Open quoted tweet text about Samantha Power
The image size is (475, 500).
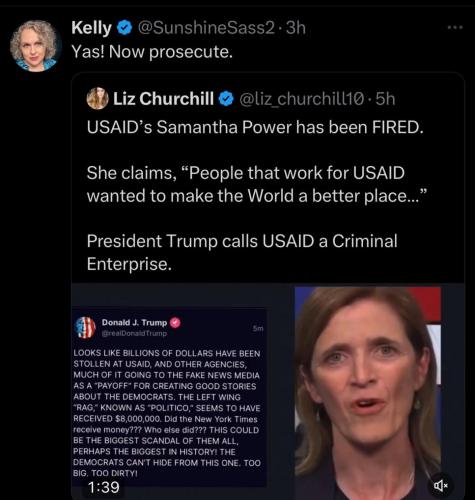click(255, 195)
